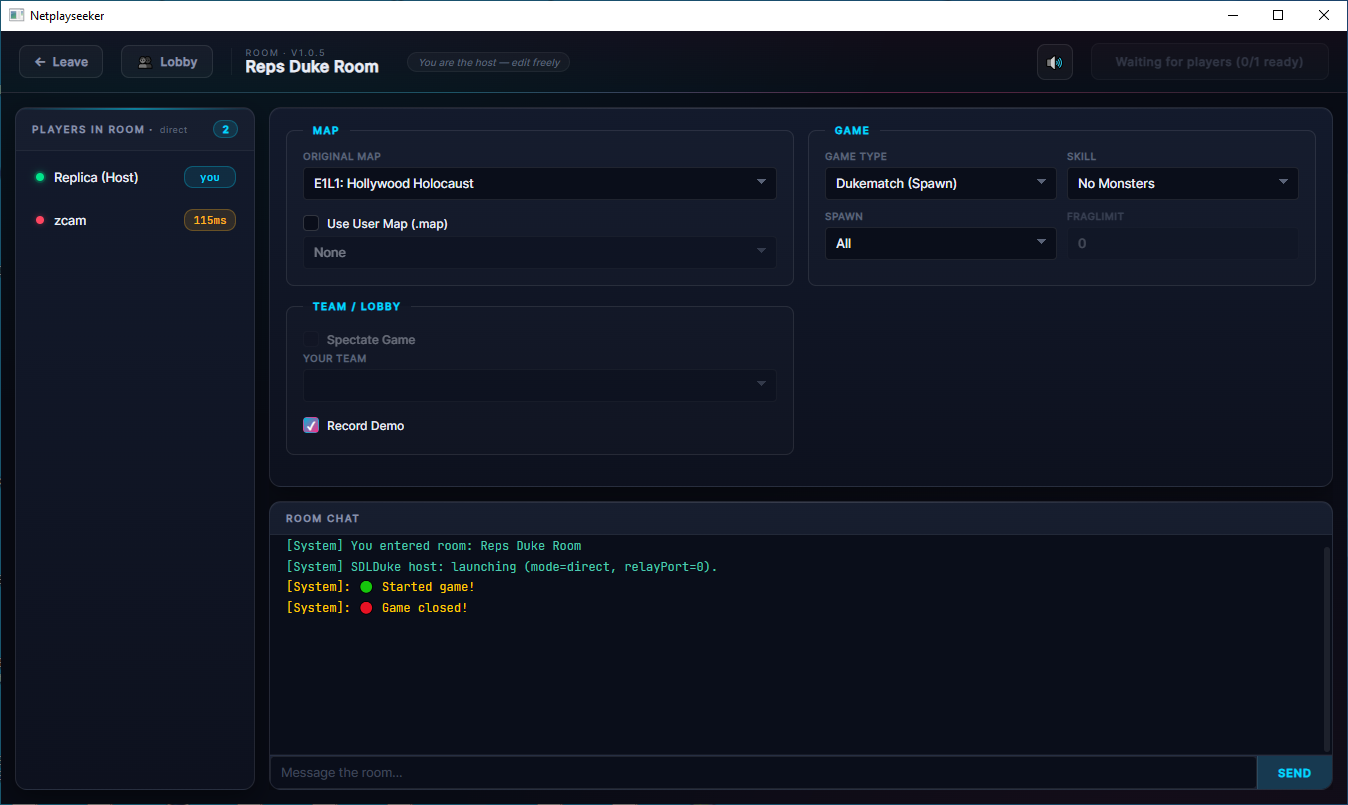Open the Your Team dropdown

540,385
